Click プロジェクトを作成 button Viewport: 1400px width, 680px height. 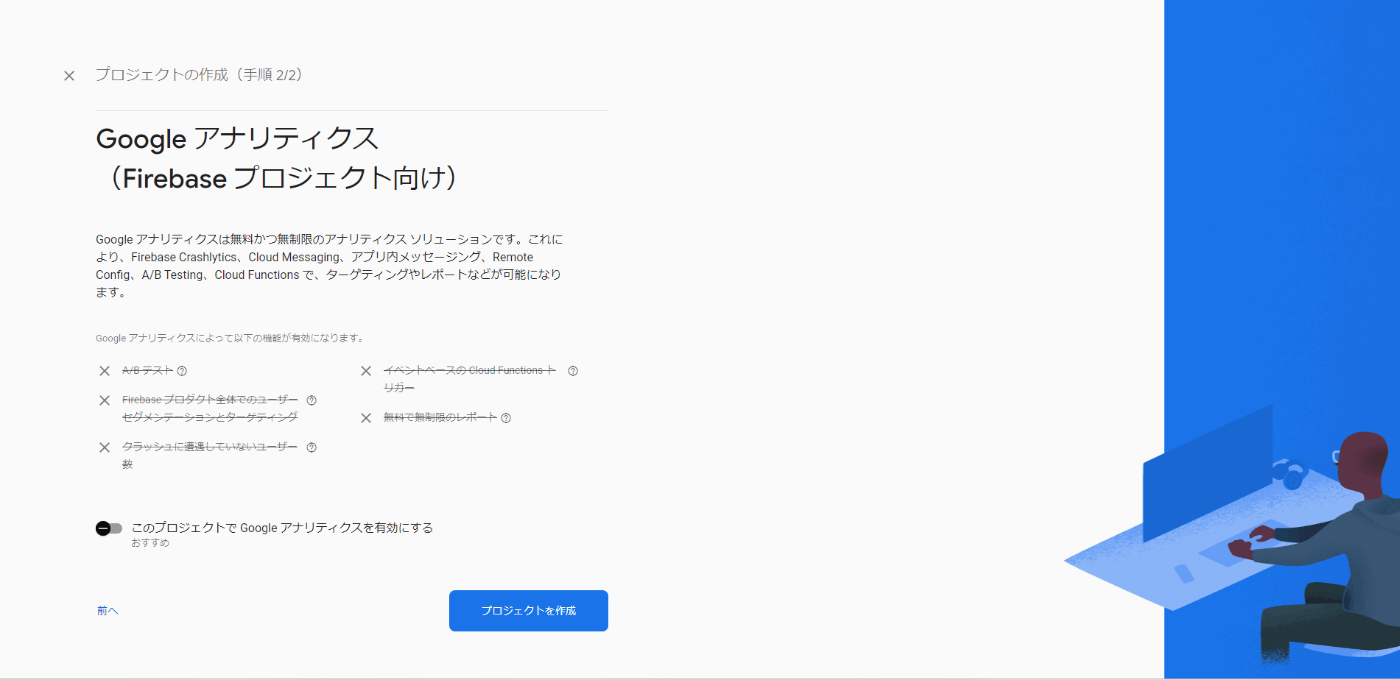tap(528, 610)
